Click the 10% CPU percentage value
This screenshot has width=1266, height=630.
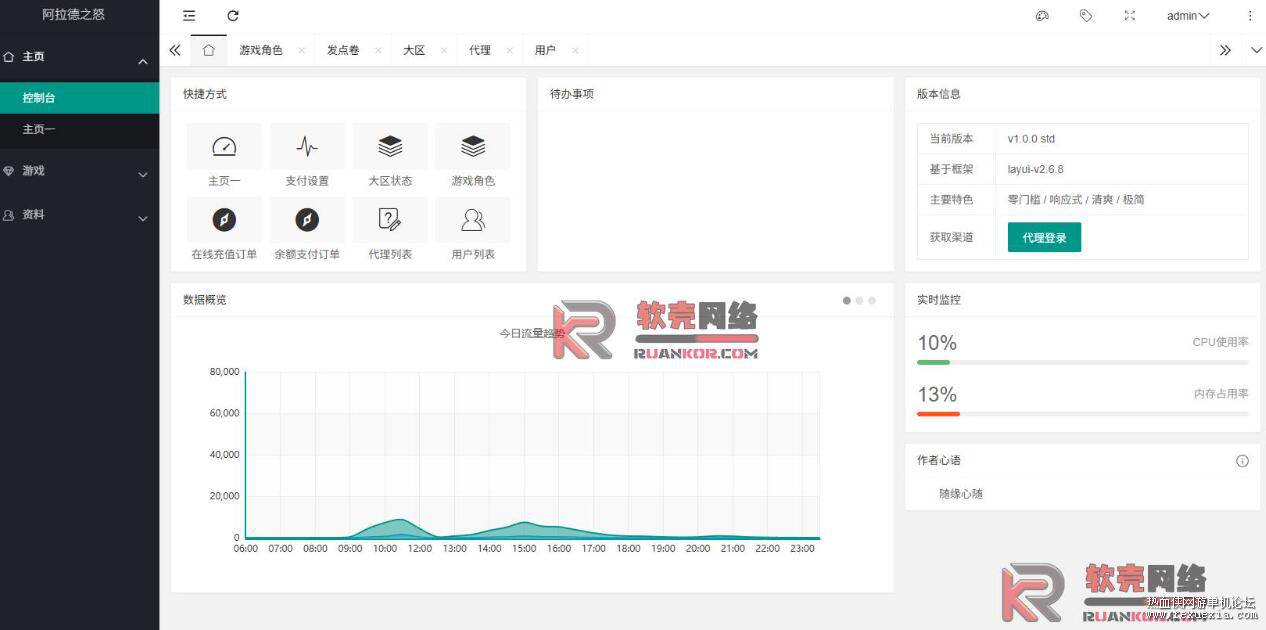click(x=937, y=343)
